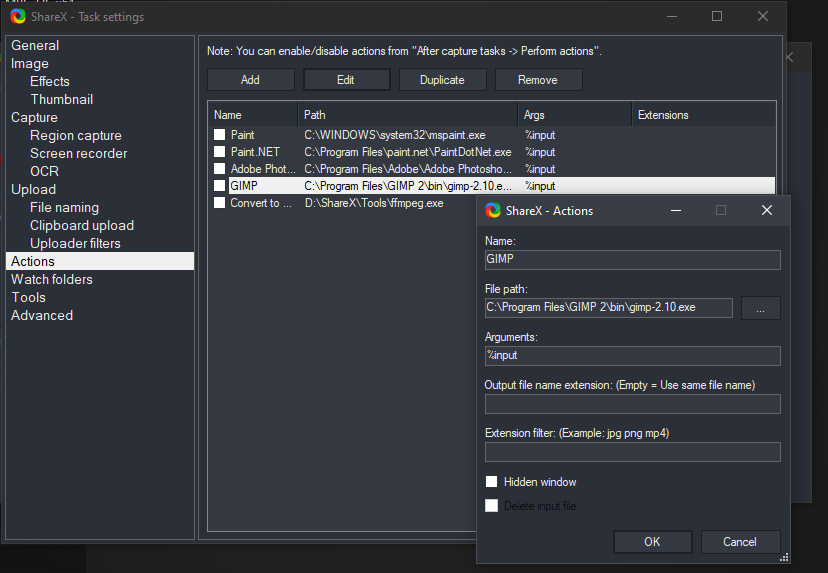The width and height of the screenshot is (828, 573).
Task: Select Region capture settings
Action: [x=76, y=135]
